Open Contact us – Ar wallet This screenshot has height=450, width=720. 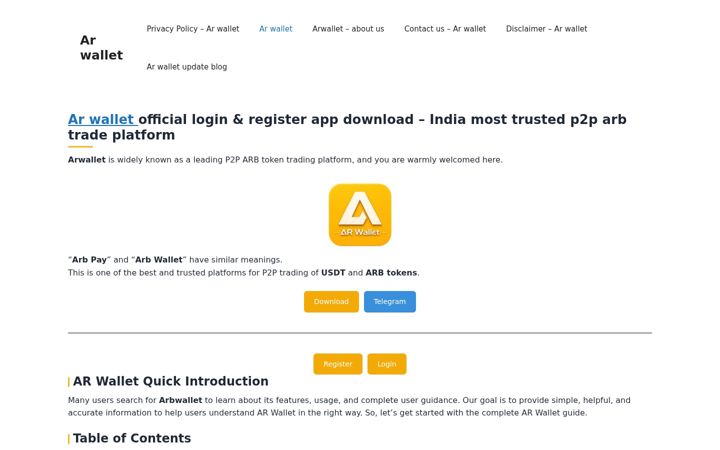445,29
